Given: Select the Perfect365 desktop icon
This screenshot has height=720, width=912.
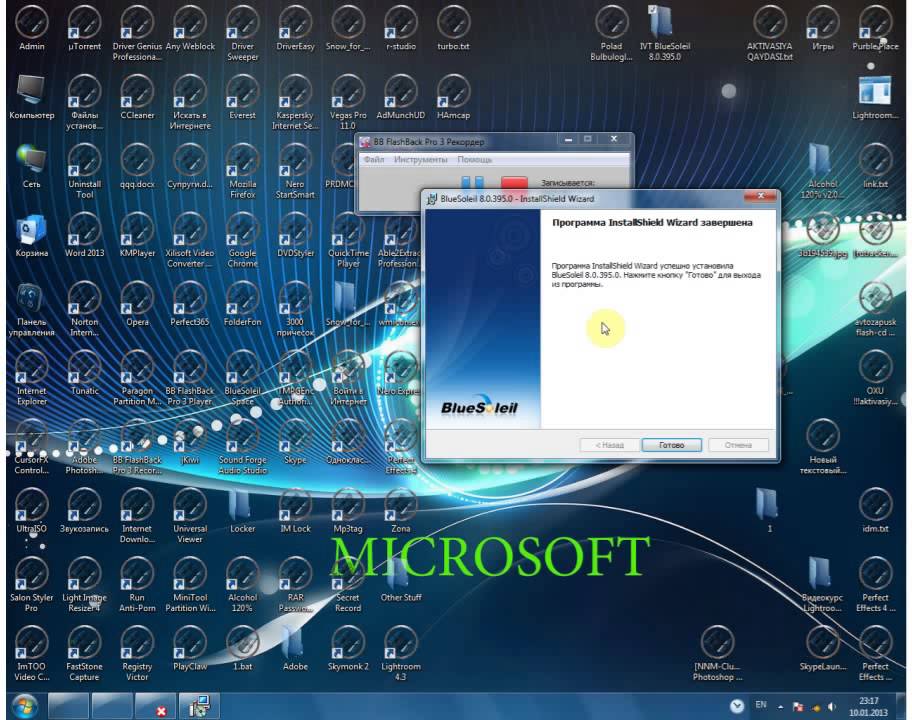Looking at the screenshot, I should (190, 304).
